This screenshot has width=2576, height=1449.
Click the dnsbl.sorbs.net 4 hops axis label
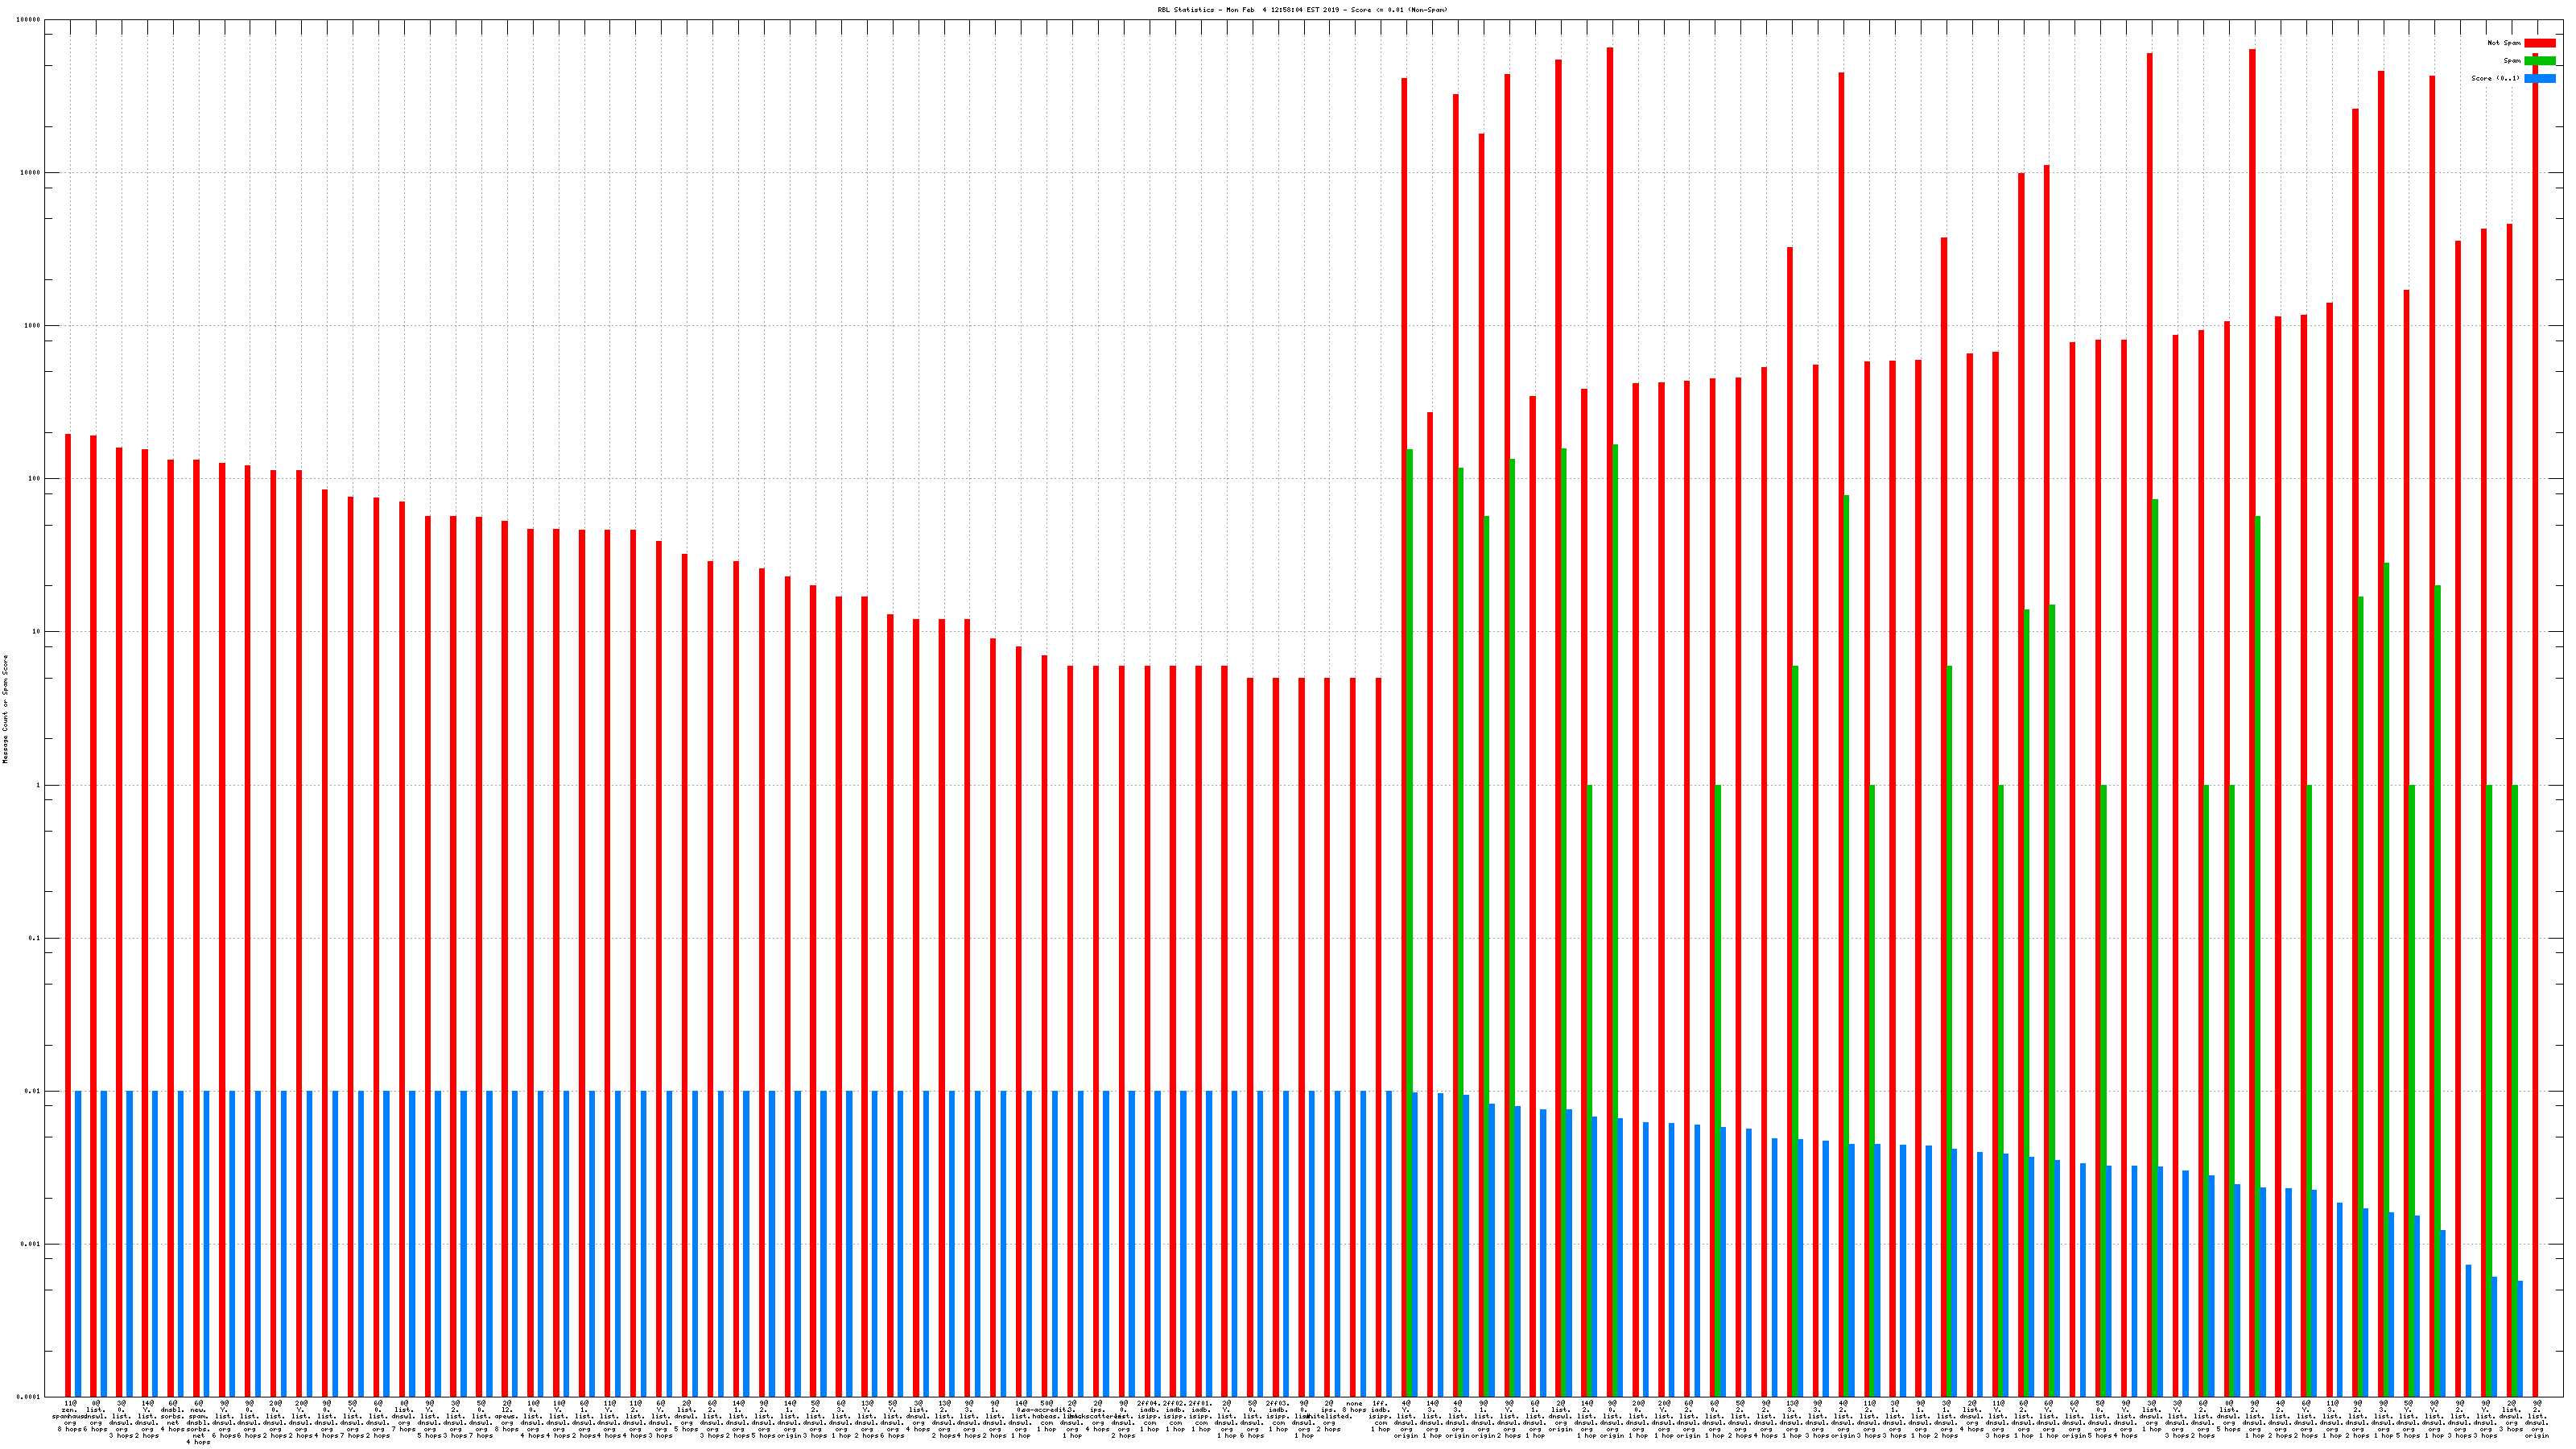172,1416
